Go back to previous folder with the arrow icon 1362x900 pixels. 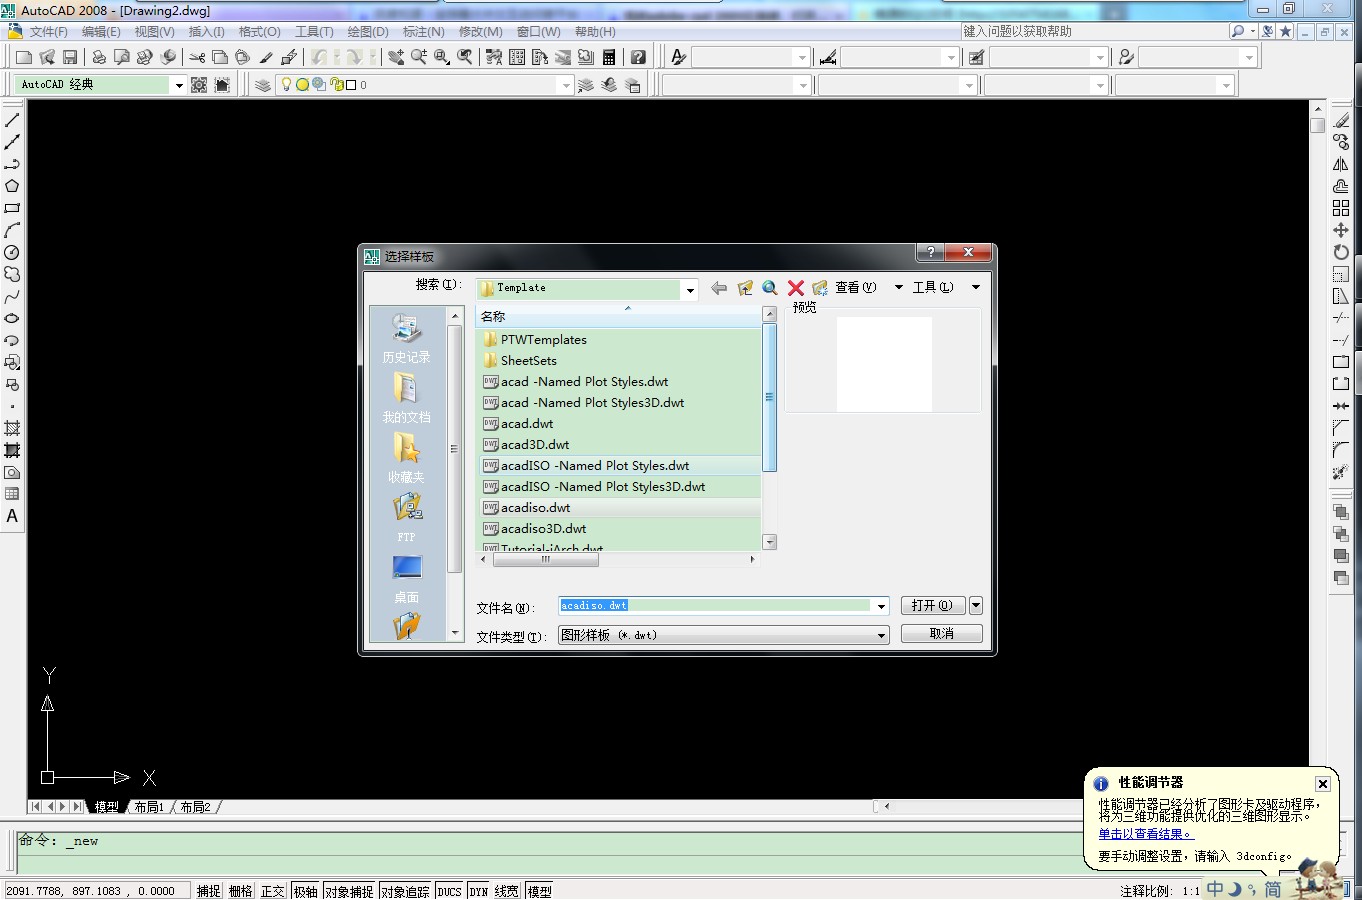[x=718, y=288]
